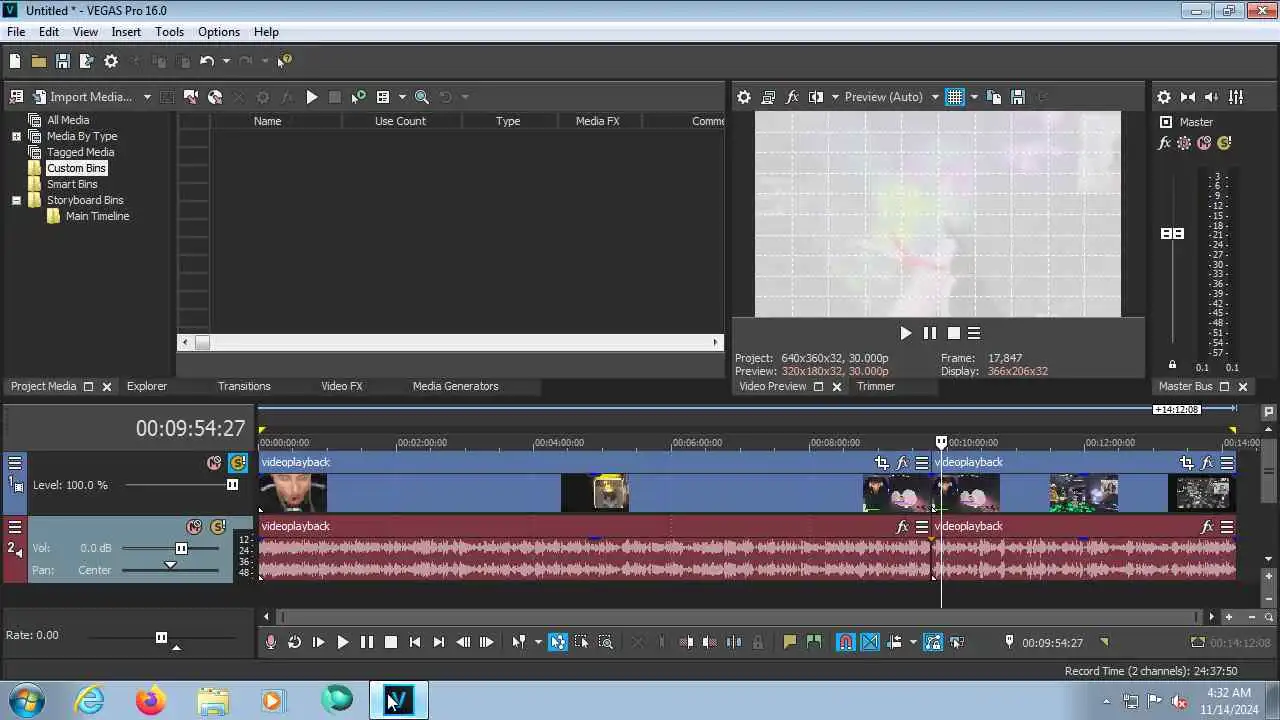Open the Insert menu
This screenshot has width=1280, height=720.
(126, 32)
